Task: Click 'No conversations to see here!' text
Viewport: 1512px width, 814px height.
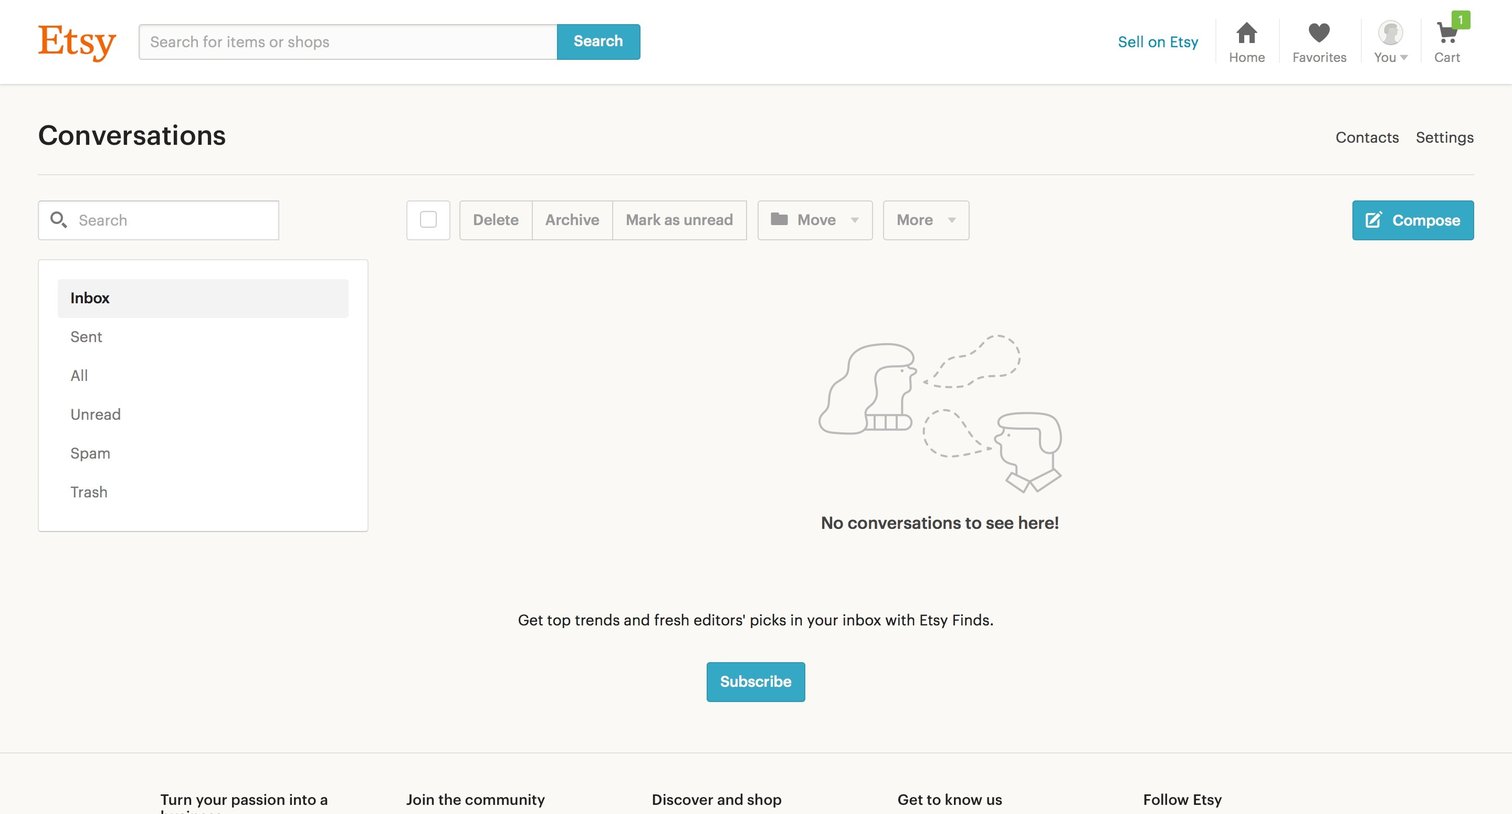Action: click(940, 523)
